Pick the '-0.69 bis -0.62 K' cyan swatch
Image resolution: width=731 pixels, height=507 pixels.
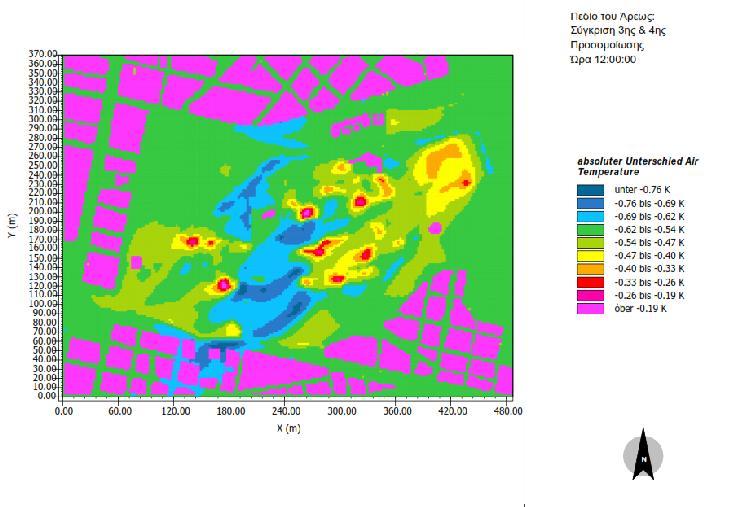coord(590,217)
